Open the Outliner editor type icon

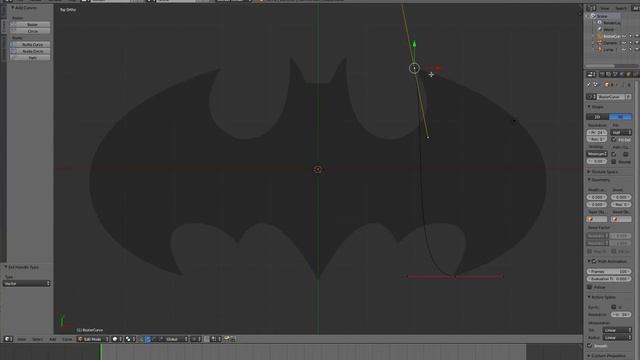[x=591, y=8]
